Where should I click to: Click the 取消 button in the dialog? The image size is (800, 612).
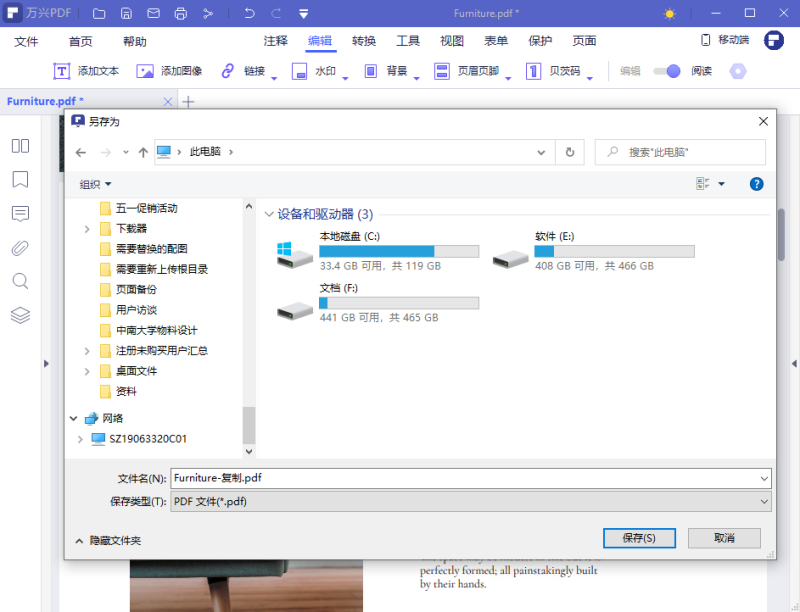723,538
